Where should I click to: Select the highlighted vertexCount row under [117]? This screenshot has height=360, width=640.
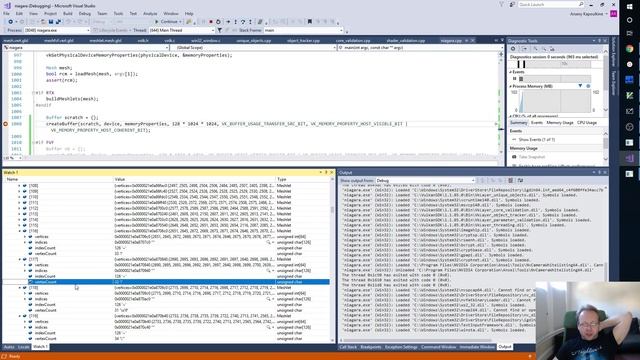pyautogui.click(x=166, y=282)
